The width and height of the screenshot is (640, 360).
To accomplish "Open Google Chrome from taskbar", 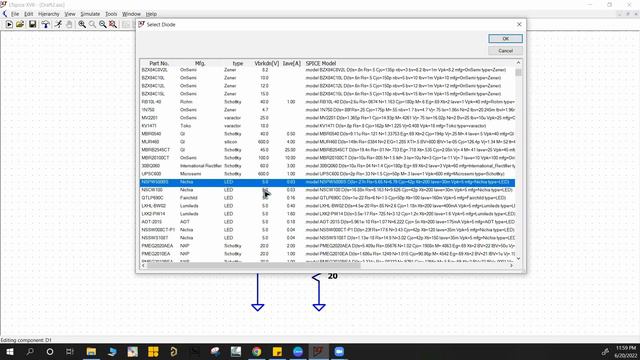I will click(256, 351).
